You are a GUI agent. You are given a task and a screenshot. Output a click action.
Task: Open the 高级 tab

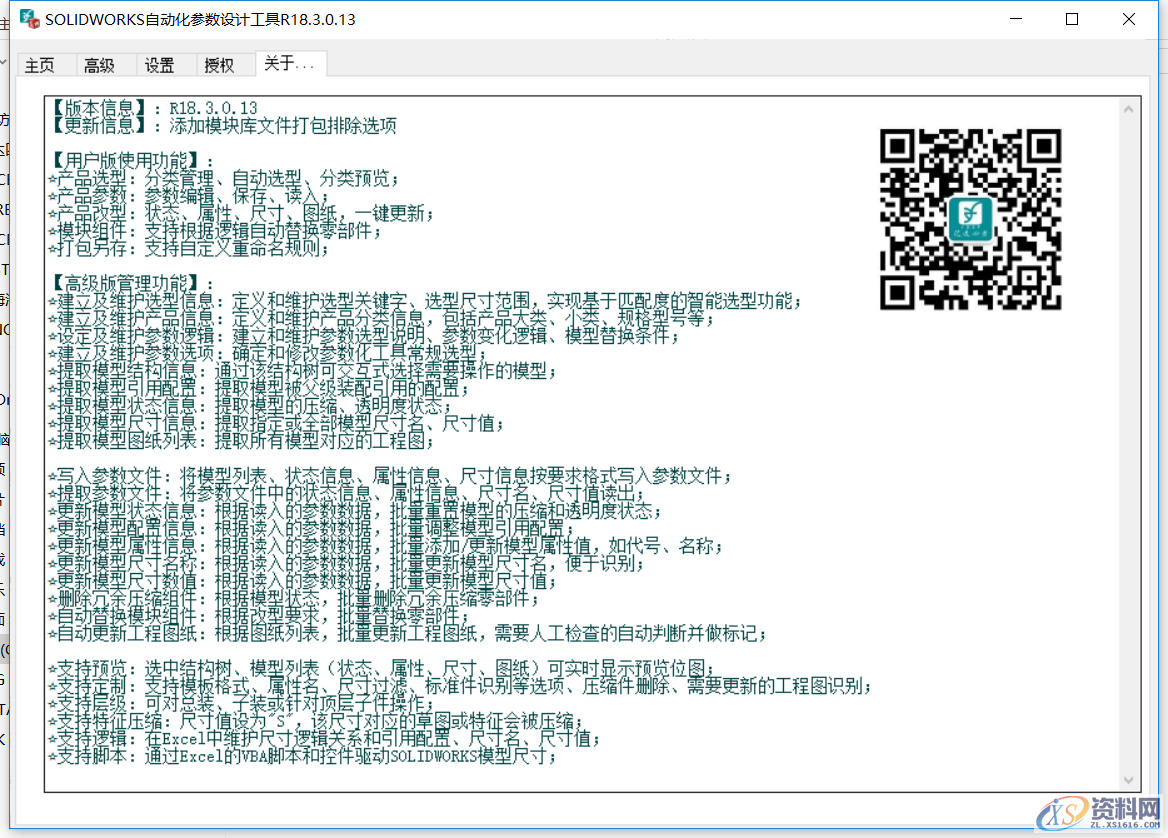click(x=101, y=64)
